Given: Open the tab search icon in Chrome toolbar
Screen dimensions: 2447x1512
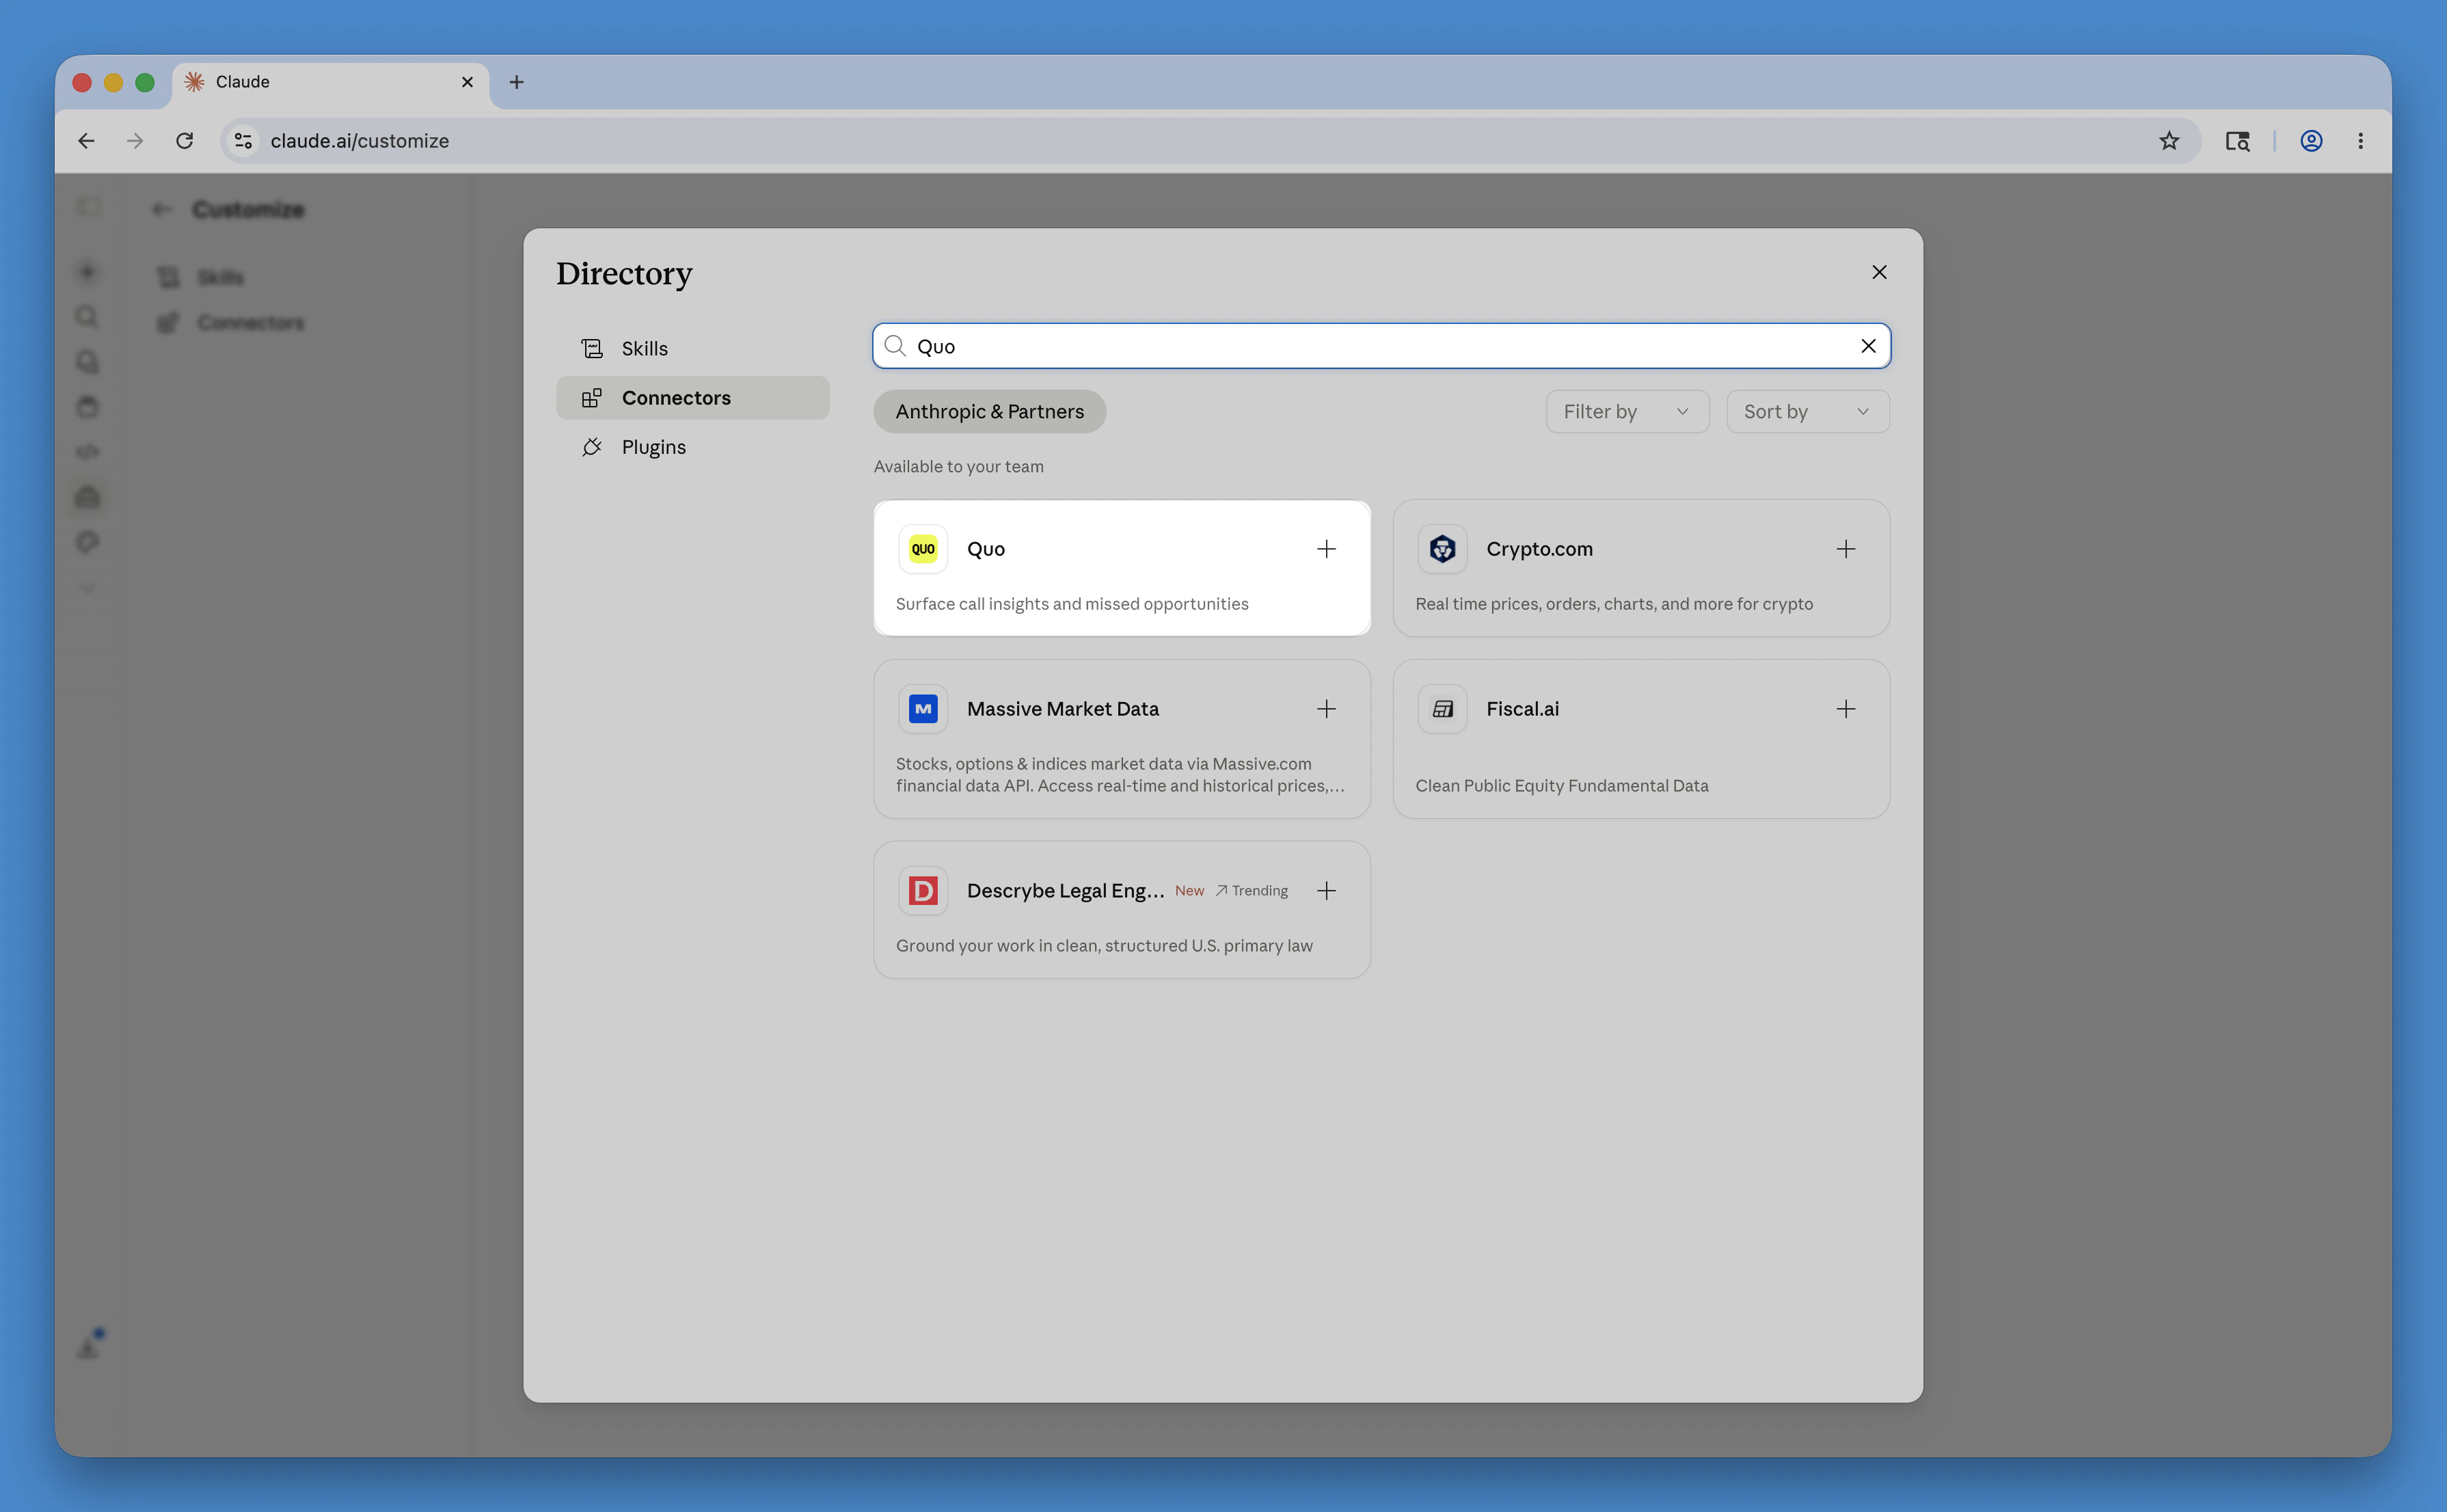Looking at the screenshot, I should [2237, 141].
